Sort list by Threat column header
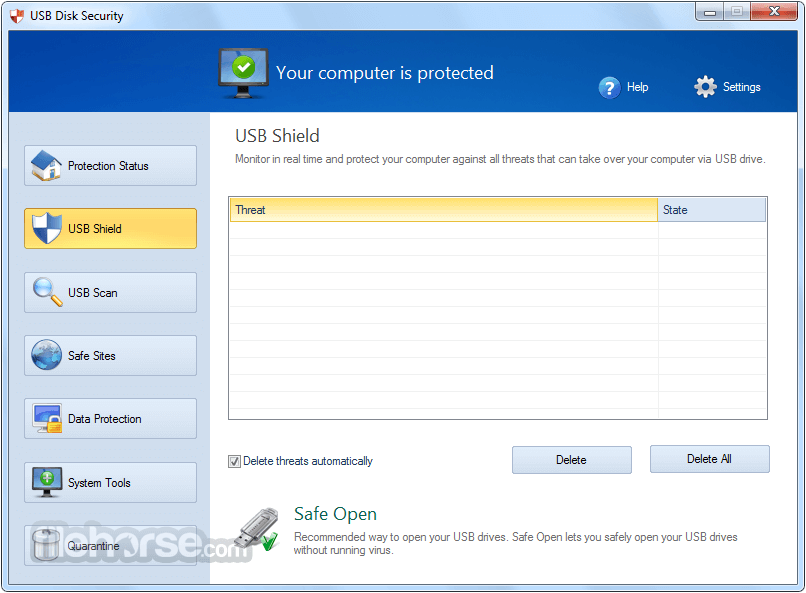The image size is (806, 593). [x=444, y=210]
